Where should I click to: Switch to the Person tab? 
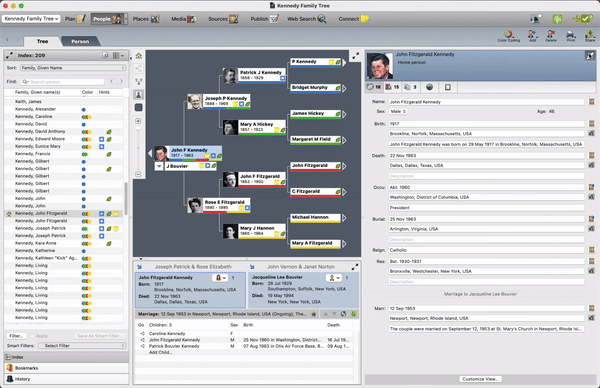click(x=80, y=41)
